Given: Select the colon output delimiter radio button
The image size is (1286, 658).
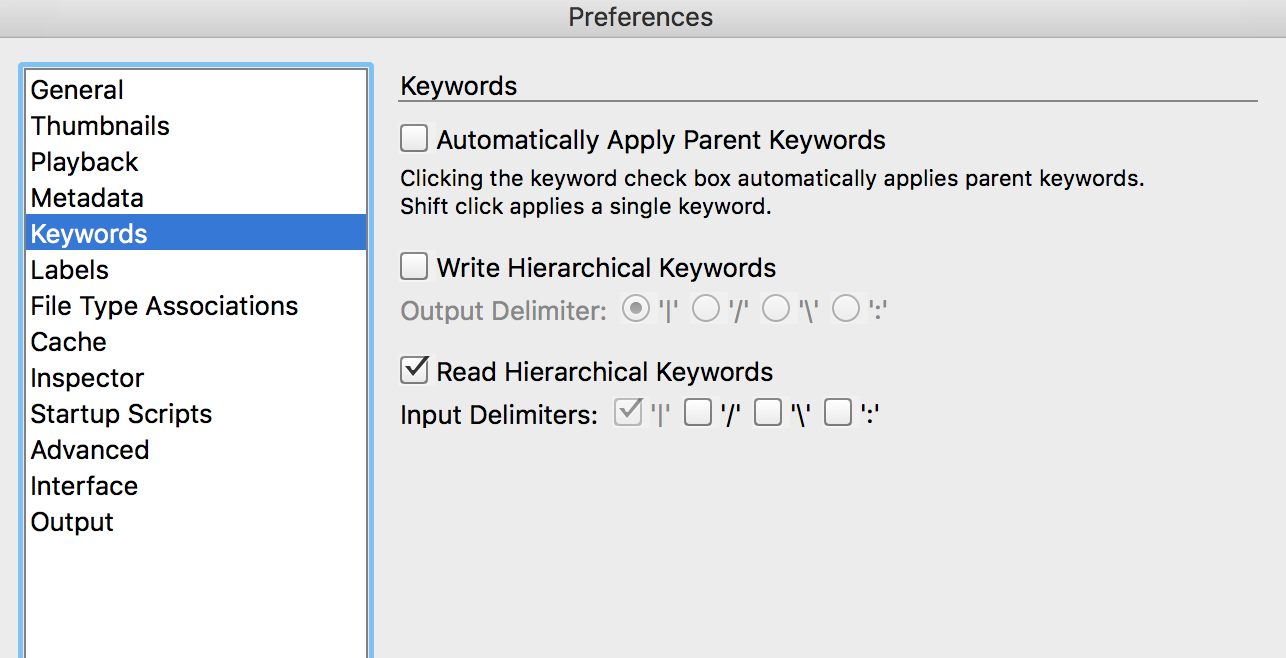Looking at the screenshot, I should tap(846, 310).
